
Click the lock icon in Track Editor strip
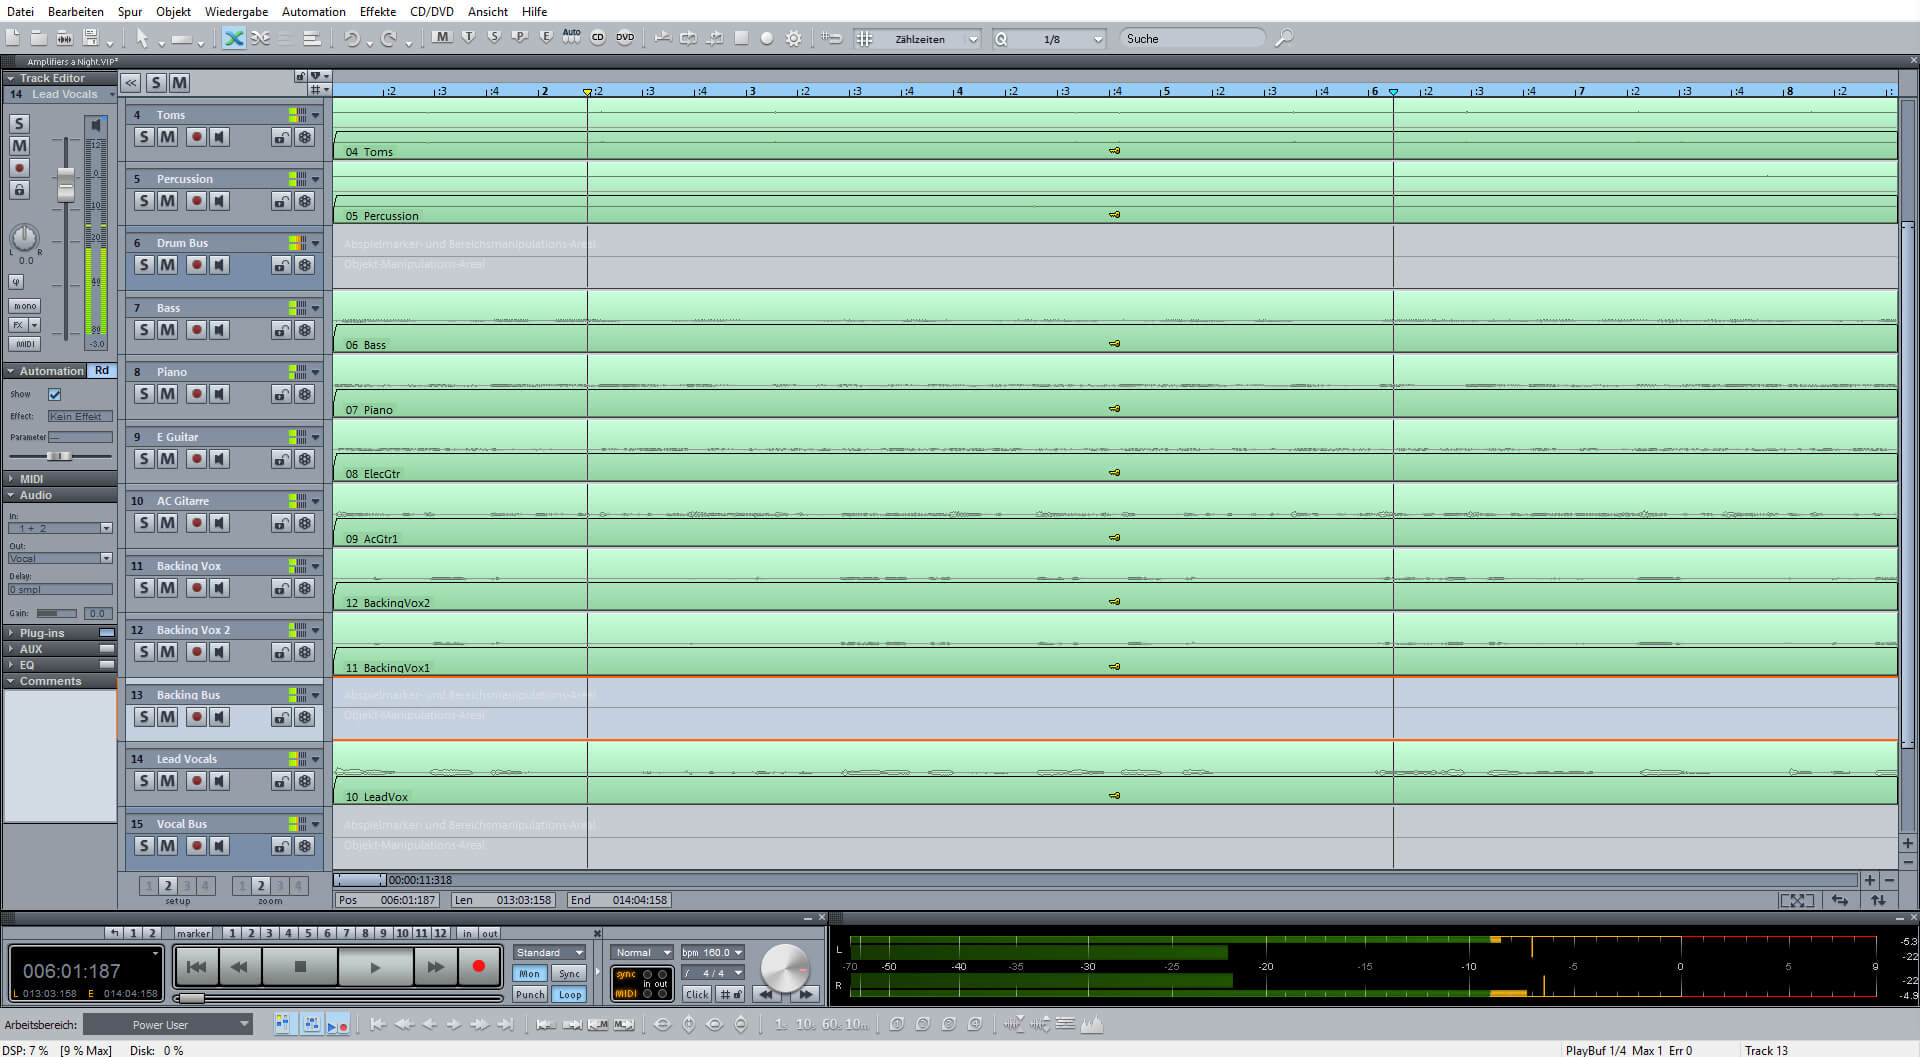point(19,190)
